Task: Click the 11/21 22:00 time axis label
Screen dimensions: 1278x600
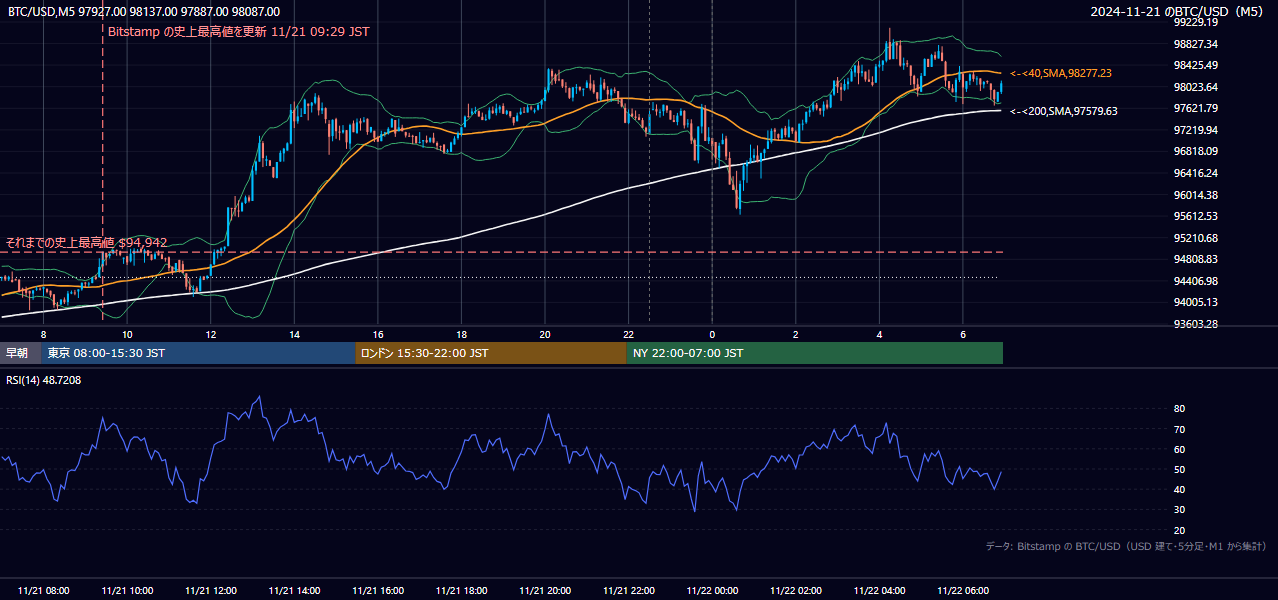Action: coord(629,591)
